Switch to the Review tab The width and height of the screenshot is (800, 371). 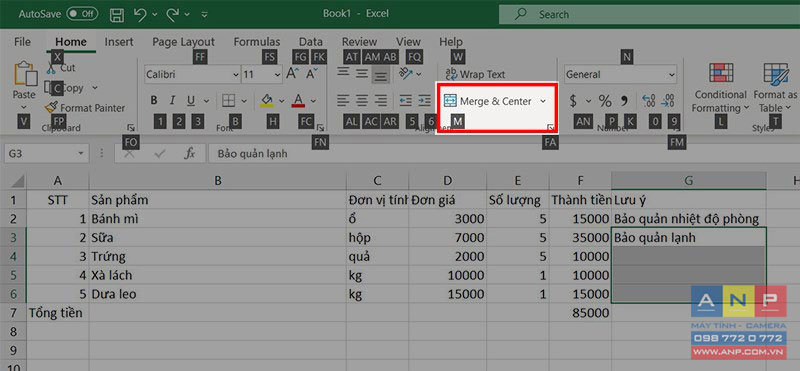click(x=359, y=42)
